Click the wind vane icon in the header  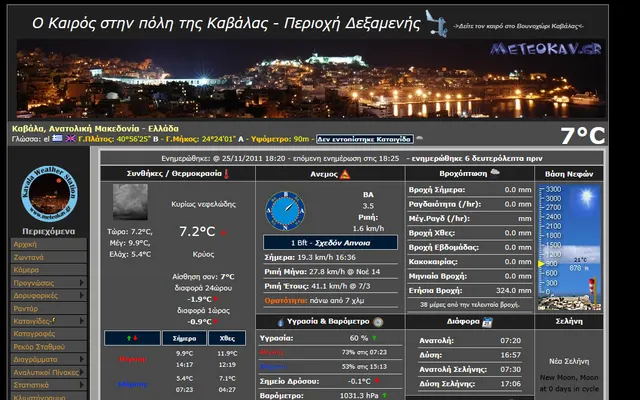[x=436, y=23]
